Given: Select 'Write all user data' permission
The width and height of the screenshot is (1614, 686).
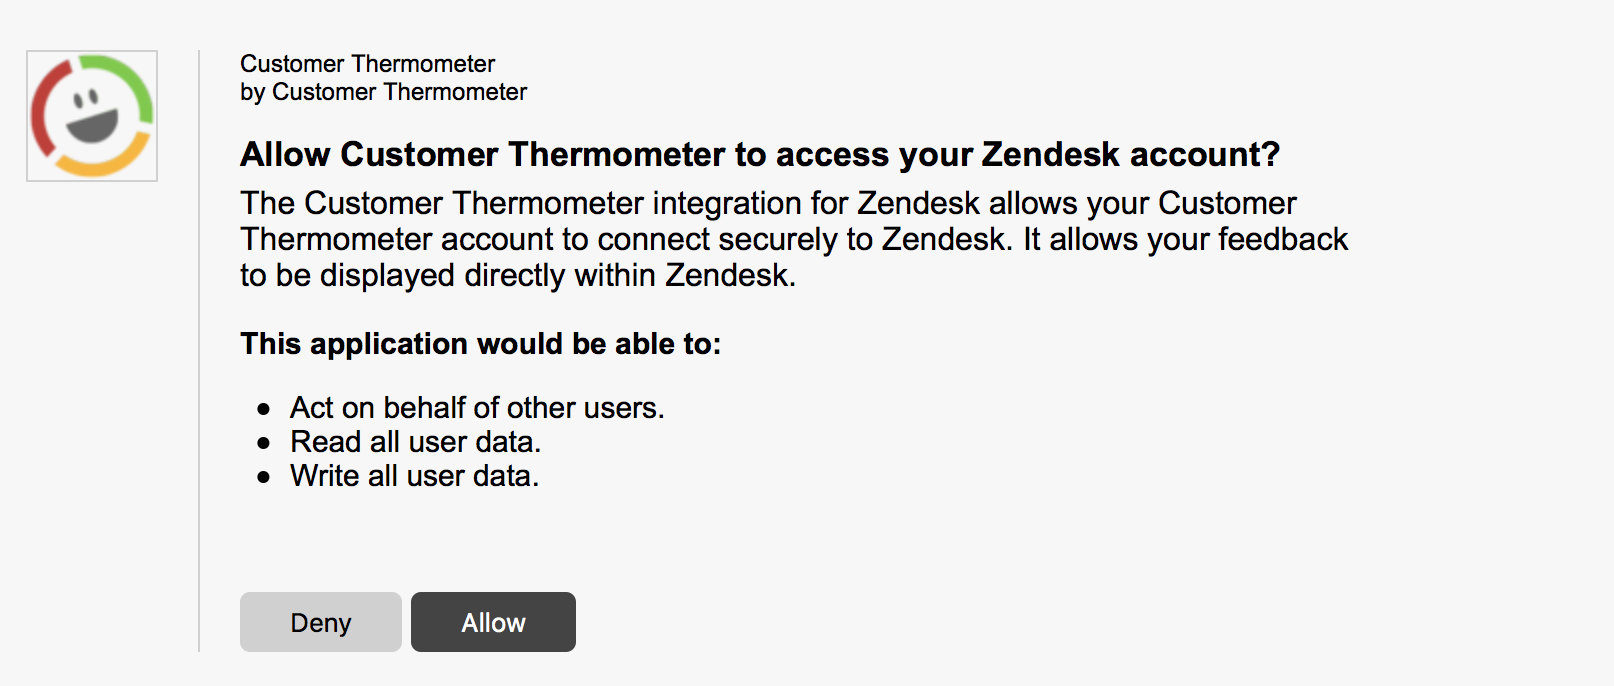Looking at the screenshot, I should click(x=414, y=476).
